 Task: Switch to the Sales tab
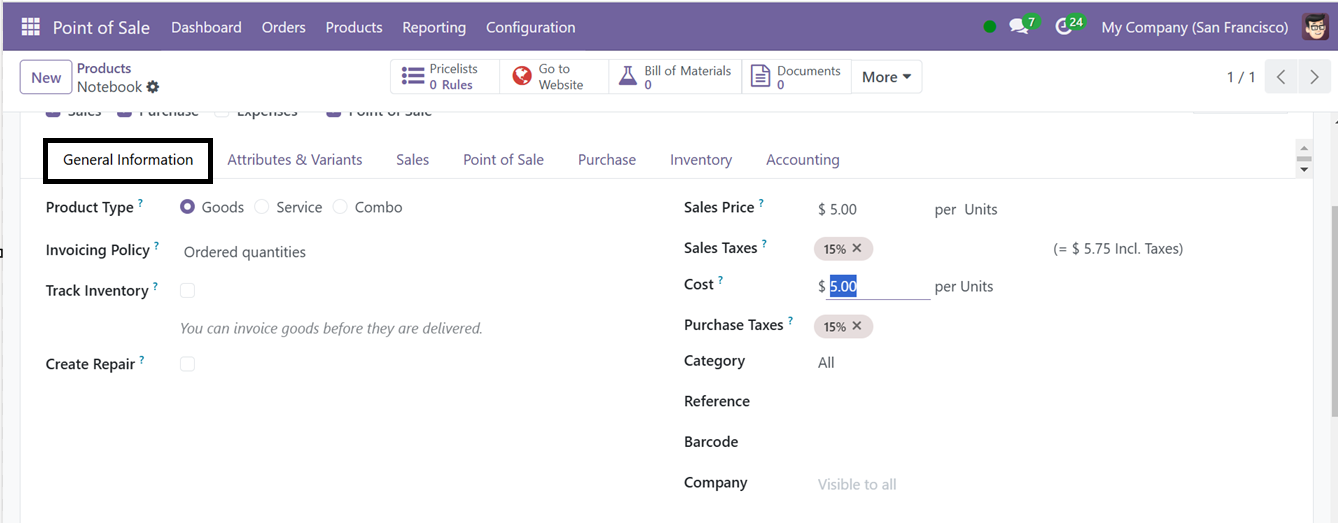coord(412,160)
